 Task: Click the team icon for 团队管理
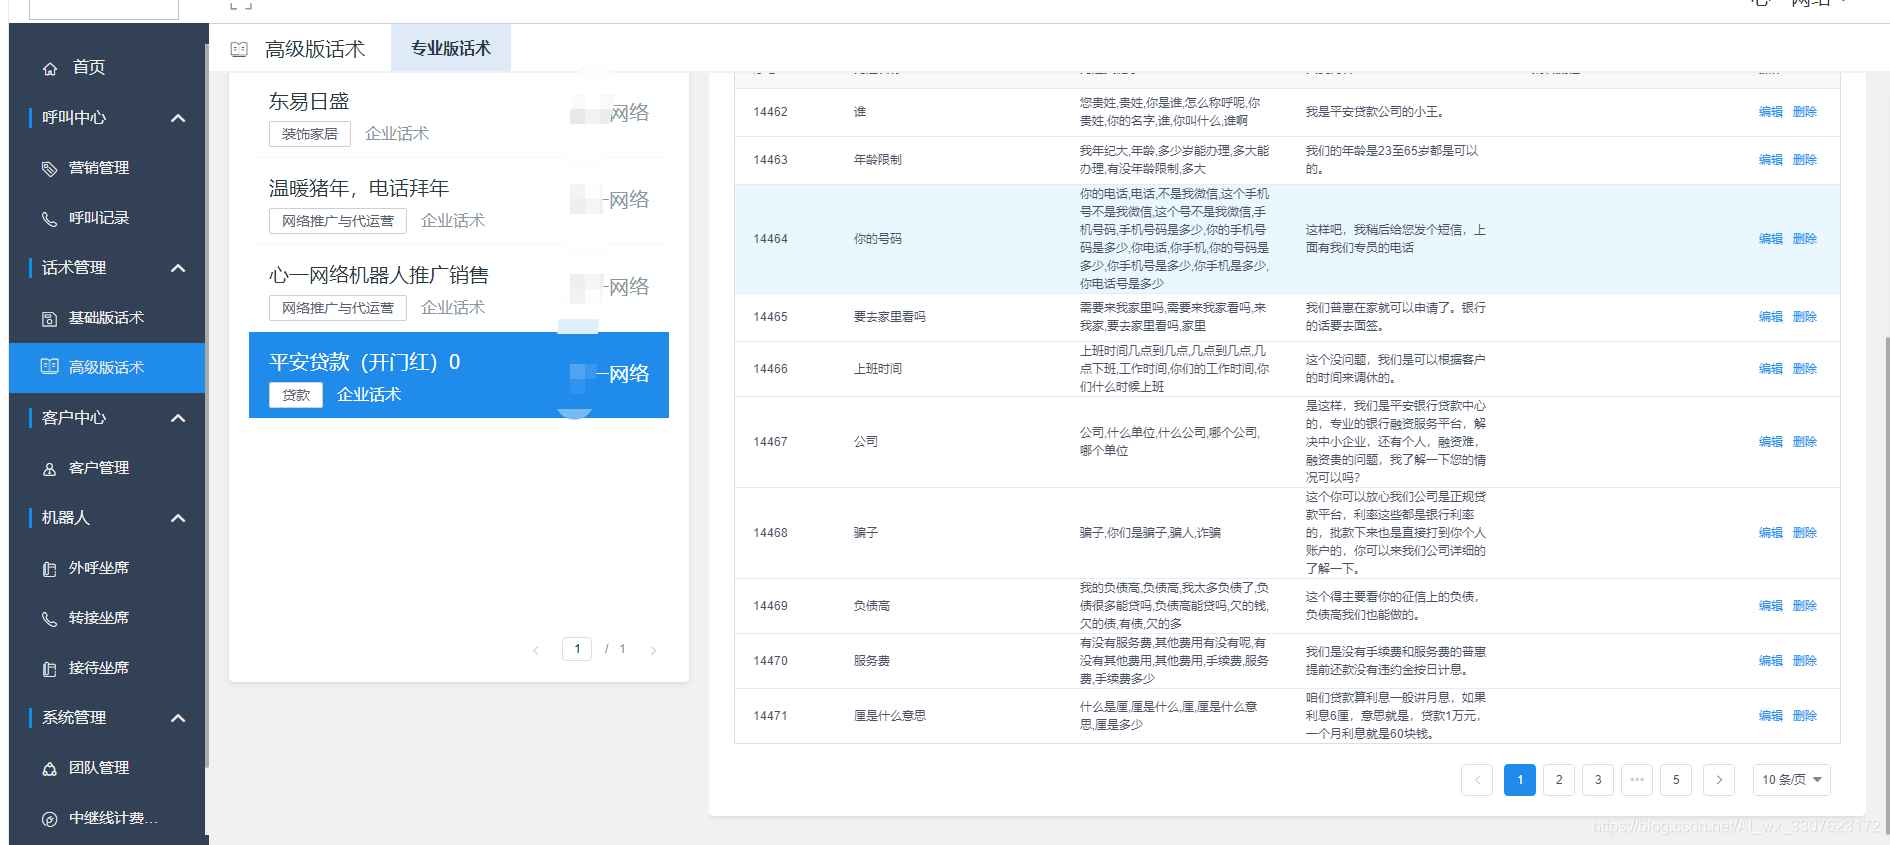(x=49, y=768)
